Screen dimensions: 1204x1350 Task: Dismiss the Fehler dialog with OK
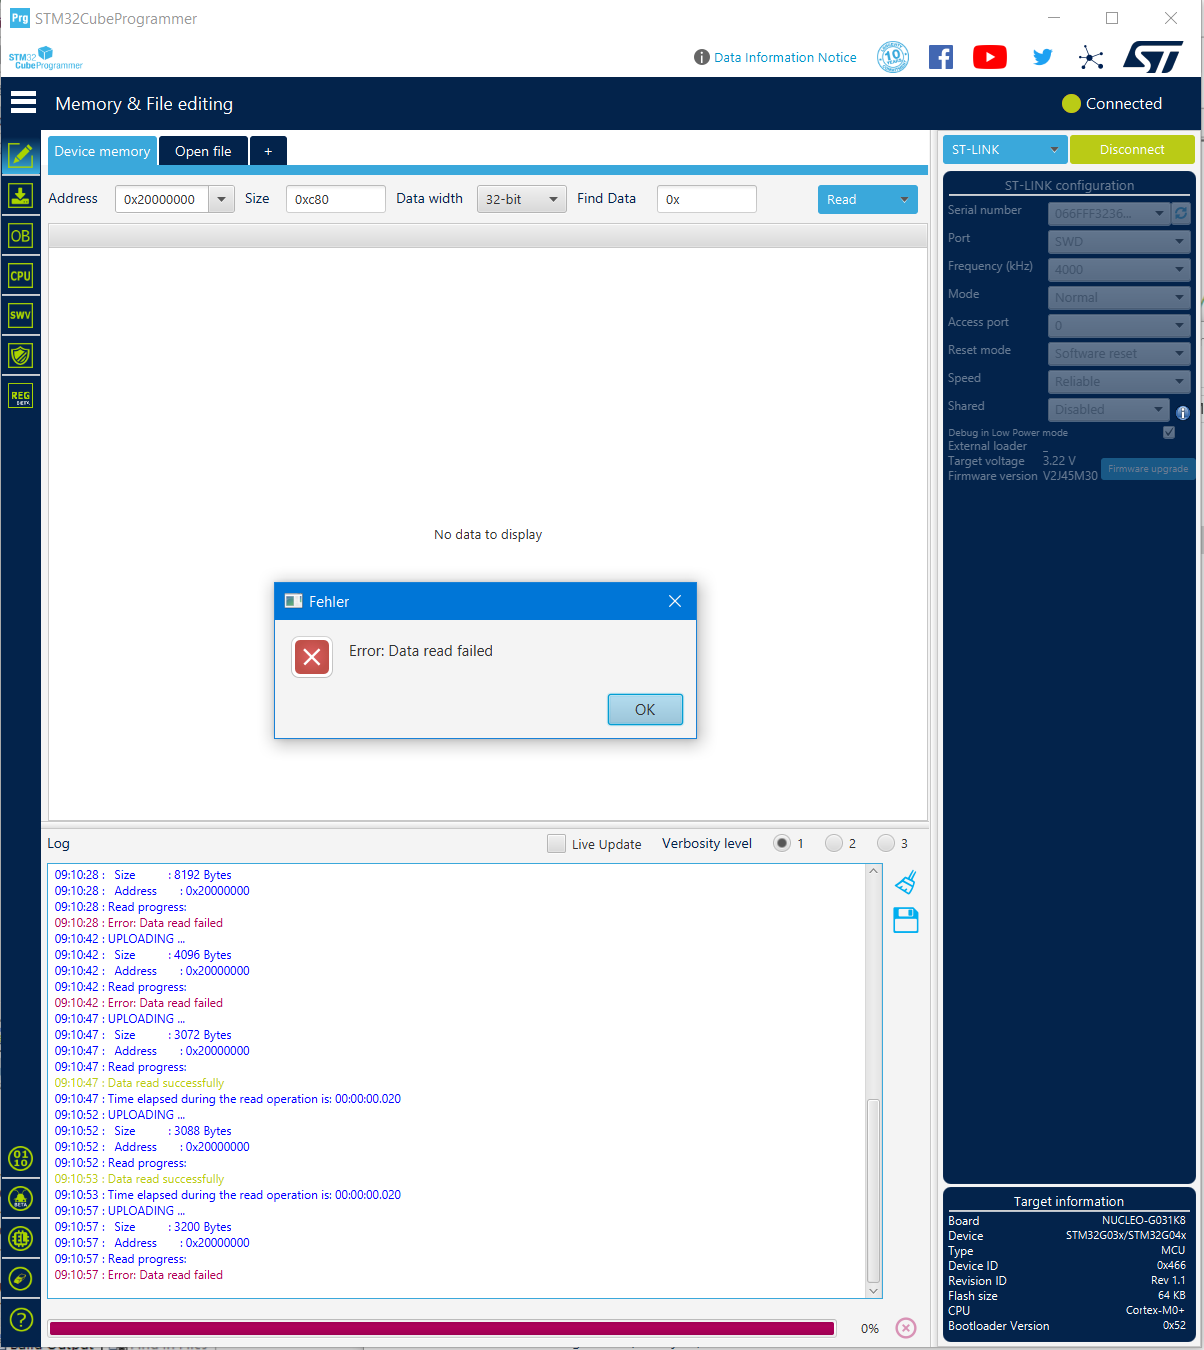coord(645,709)
